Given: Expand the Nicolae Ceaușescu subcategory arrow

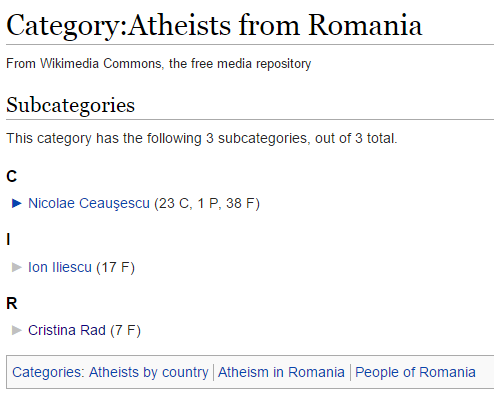Looking at the screenshot, I should click(x=17, y=203).
